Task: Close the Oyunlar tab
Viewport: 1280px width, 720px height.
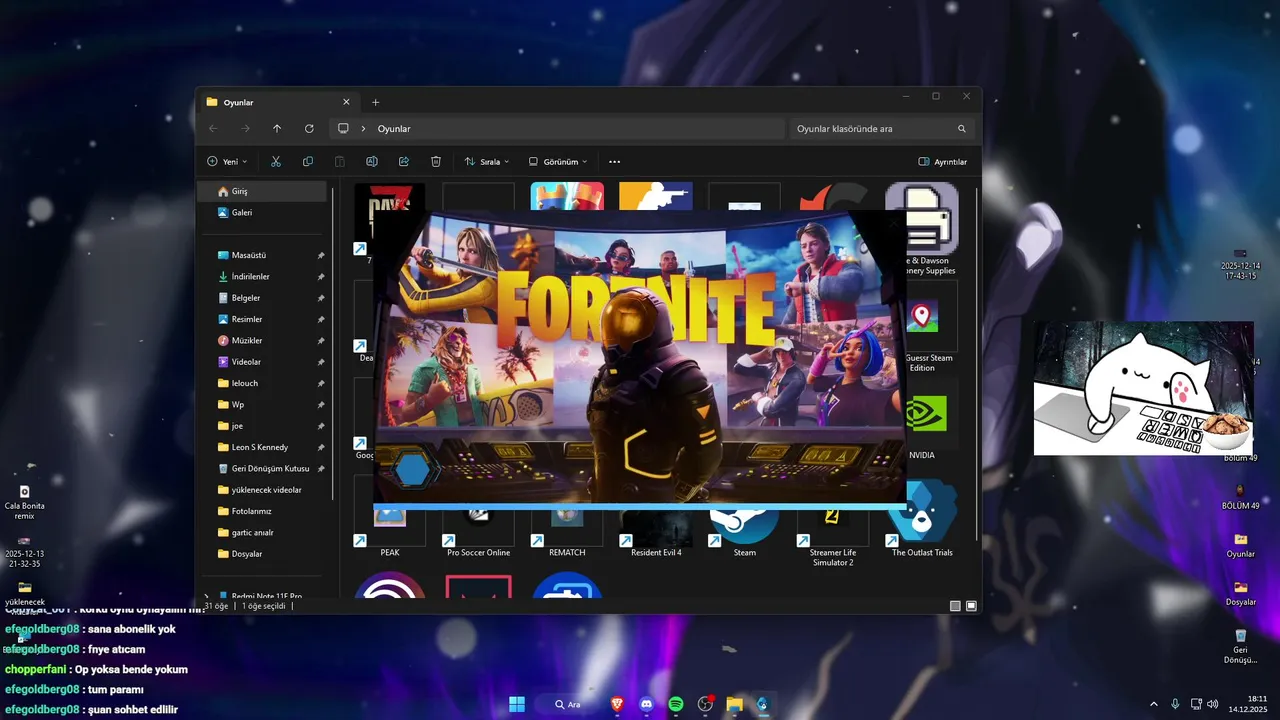Action: [346, 102]
